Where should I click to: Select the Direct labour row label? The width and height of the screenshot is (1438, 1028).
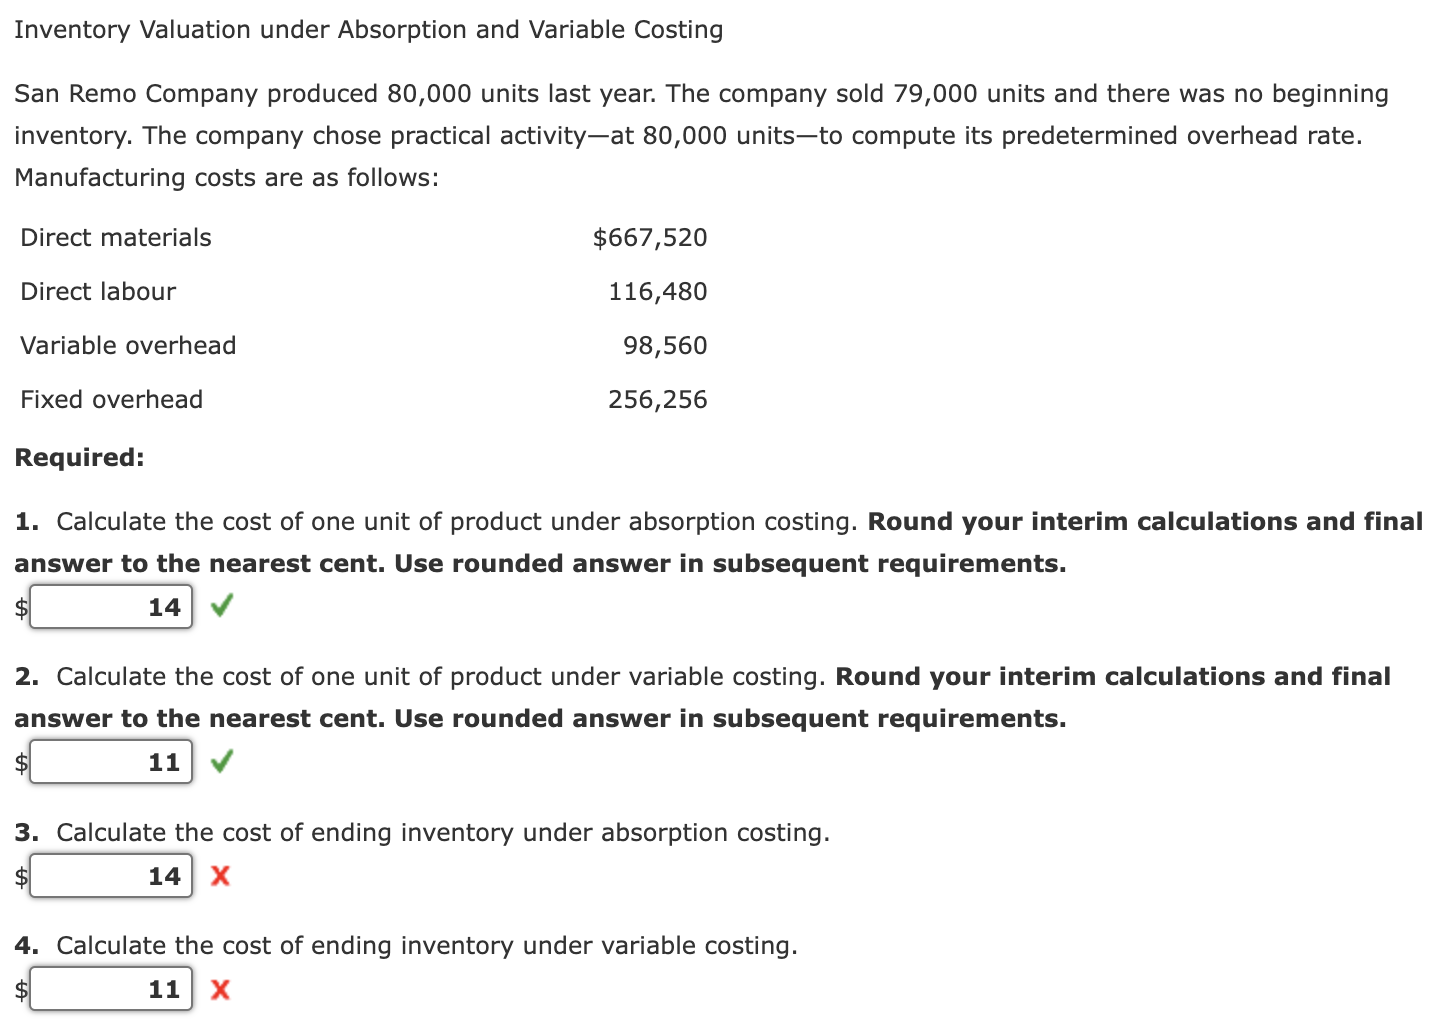[x=97, y=291]
